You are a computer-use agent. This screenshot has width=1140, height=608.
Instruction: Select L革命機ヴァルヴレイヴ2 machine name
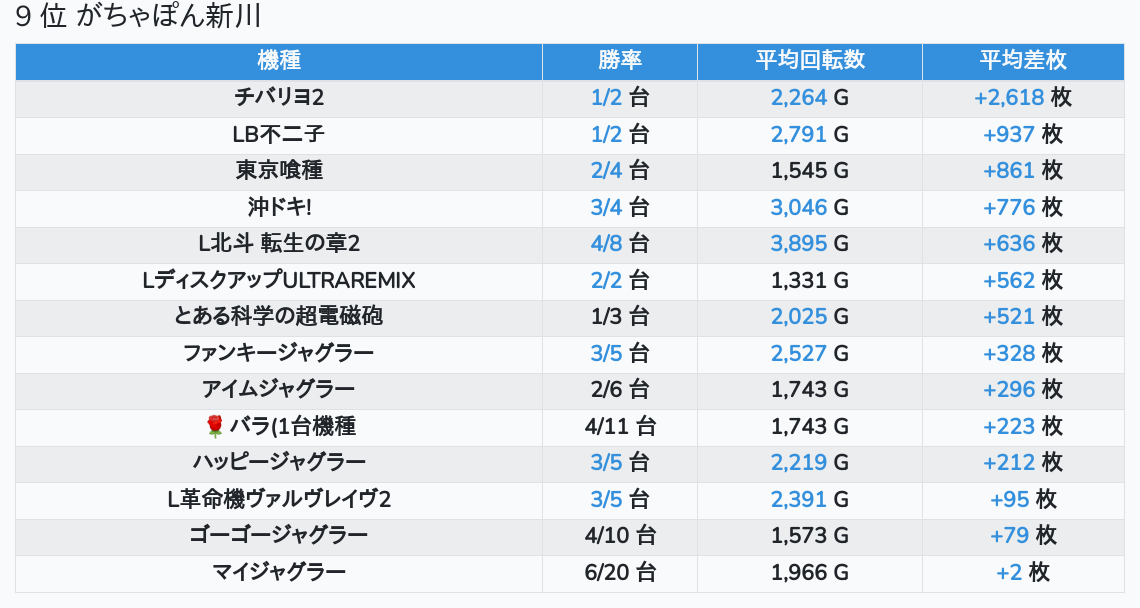coord(279,500)
